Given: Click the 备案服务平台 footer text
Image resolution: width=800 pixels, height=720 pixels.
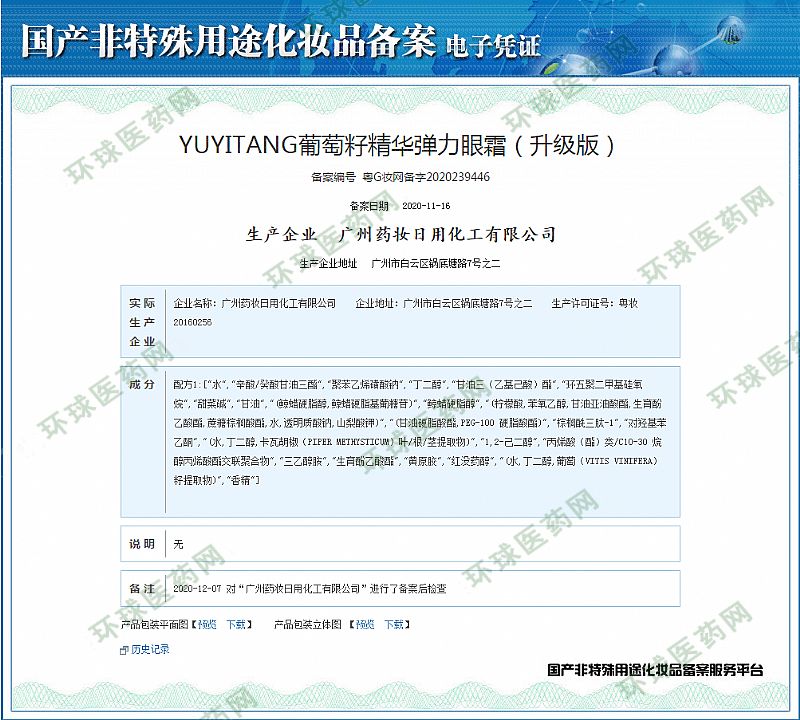Looking at the screenshot, I should 655,669.
